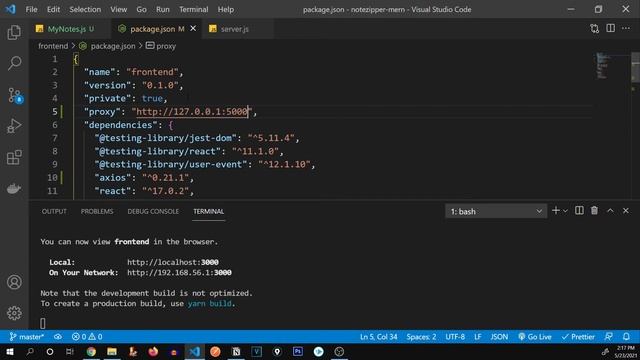Click the master branch indicator
This screenshot has height=360, width=640.
(x=27, y=337)
